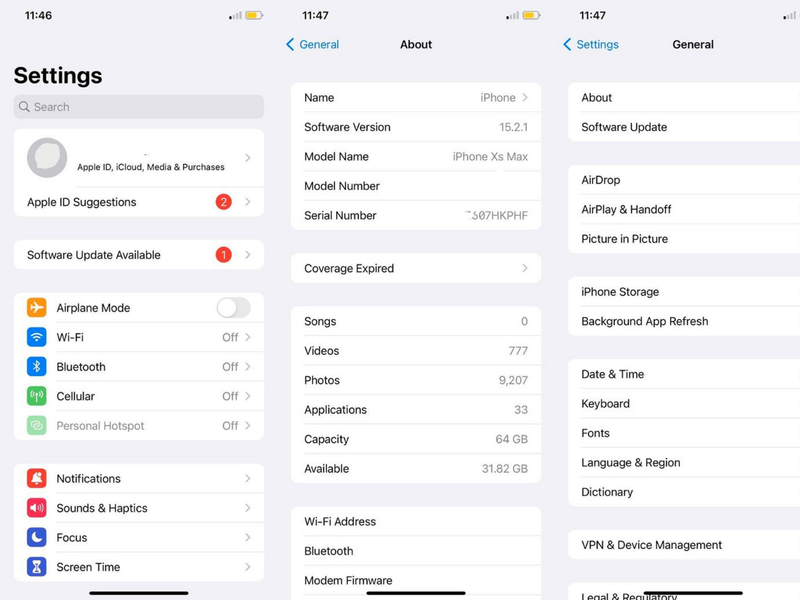
Task: Tap Bluetooth row on About screen
Action: point(416,551)
